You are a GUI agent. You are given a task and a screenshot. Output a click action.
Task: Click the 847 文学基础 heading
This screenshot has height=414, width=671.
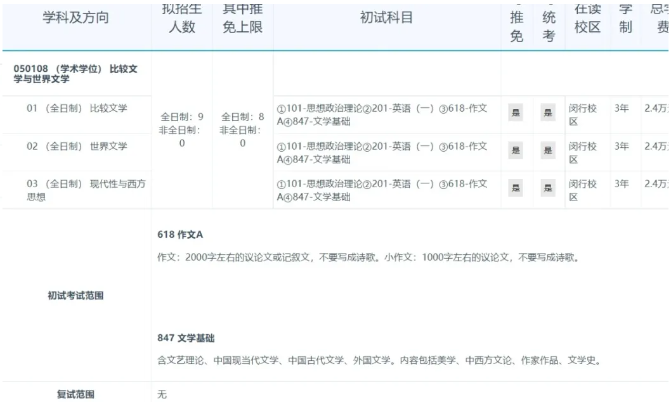click(186, 338)
